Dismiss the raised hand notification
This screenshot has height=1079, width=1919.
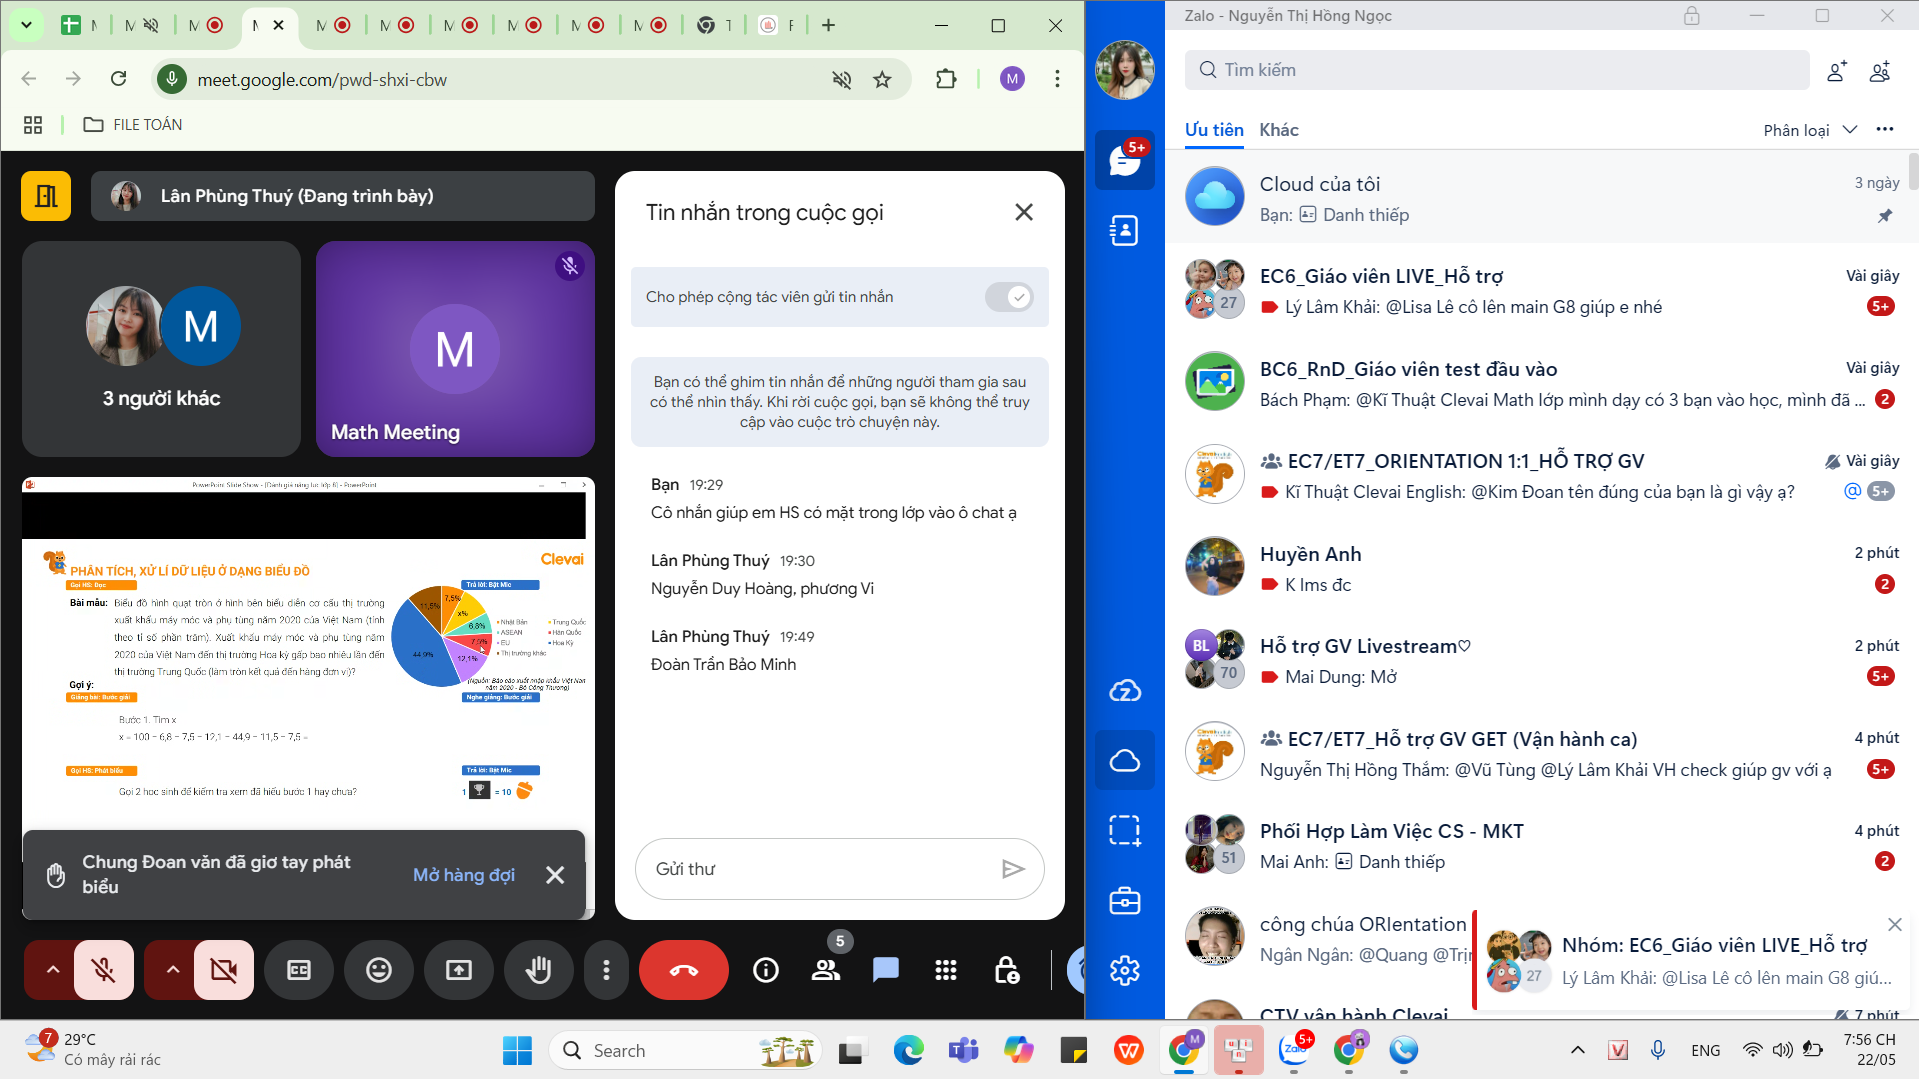[x=555, y=875]
